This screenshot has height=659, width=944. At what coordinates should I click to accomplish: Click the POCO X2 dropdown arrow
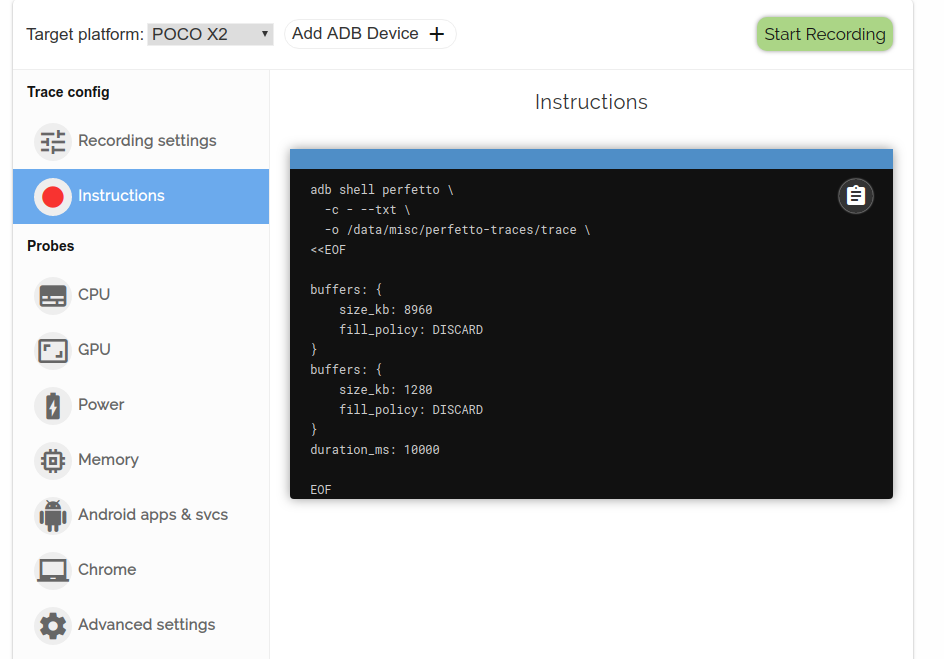(x=264, y=33)
